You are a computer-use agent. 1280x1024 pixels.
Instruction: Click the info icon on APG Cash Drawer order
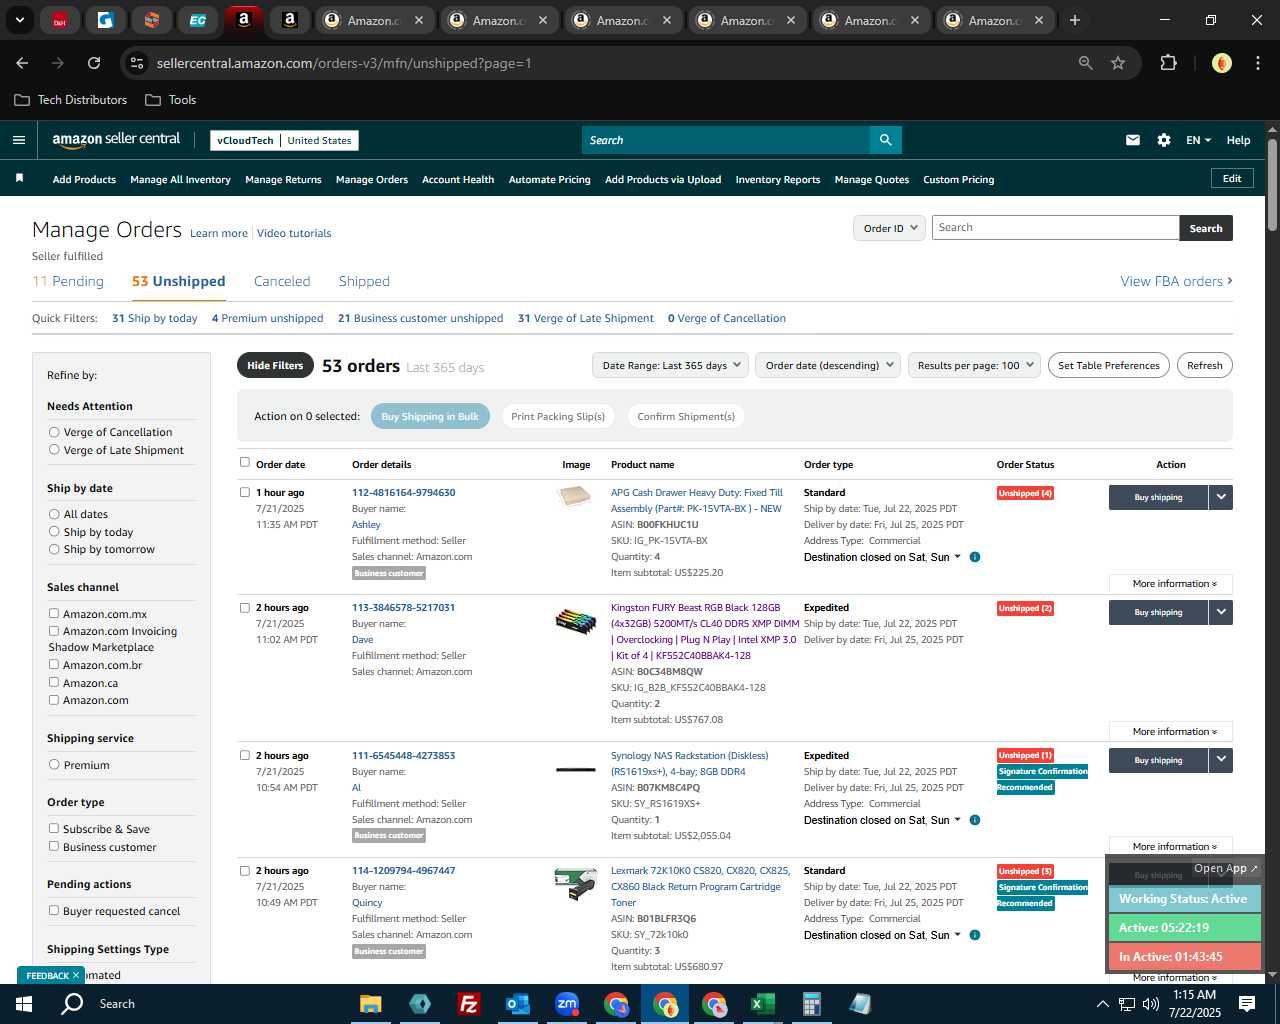pos(975,557)
